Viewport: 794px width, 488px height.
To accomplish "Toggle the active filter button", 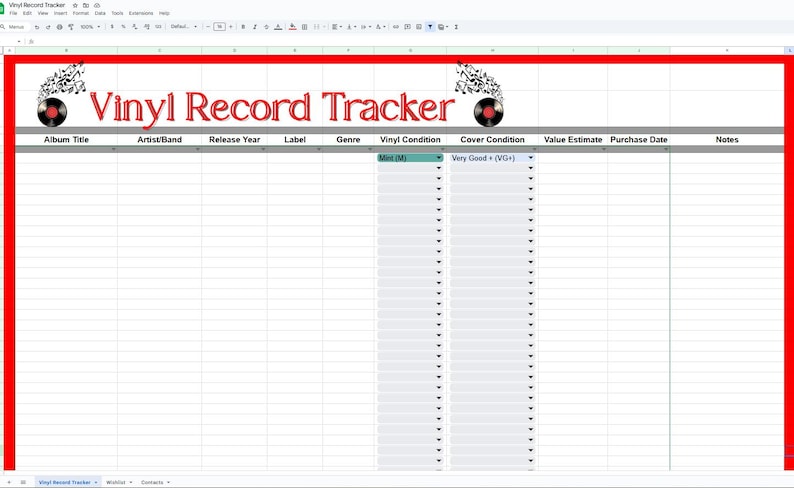I will [x=430, y=27].
